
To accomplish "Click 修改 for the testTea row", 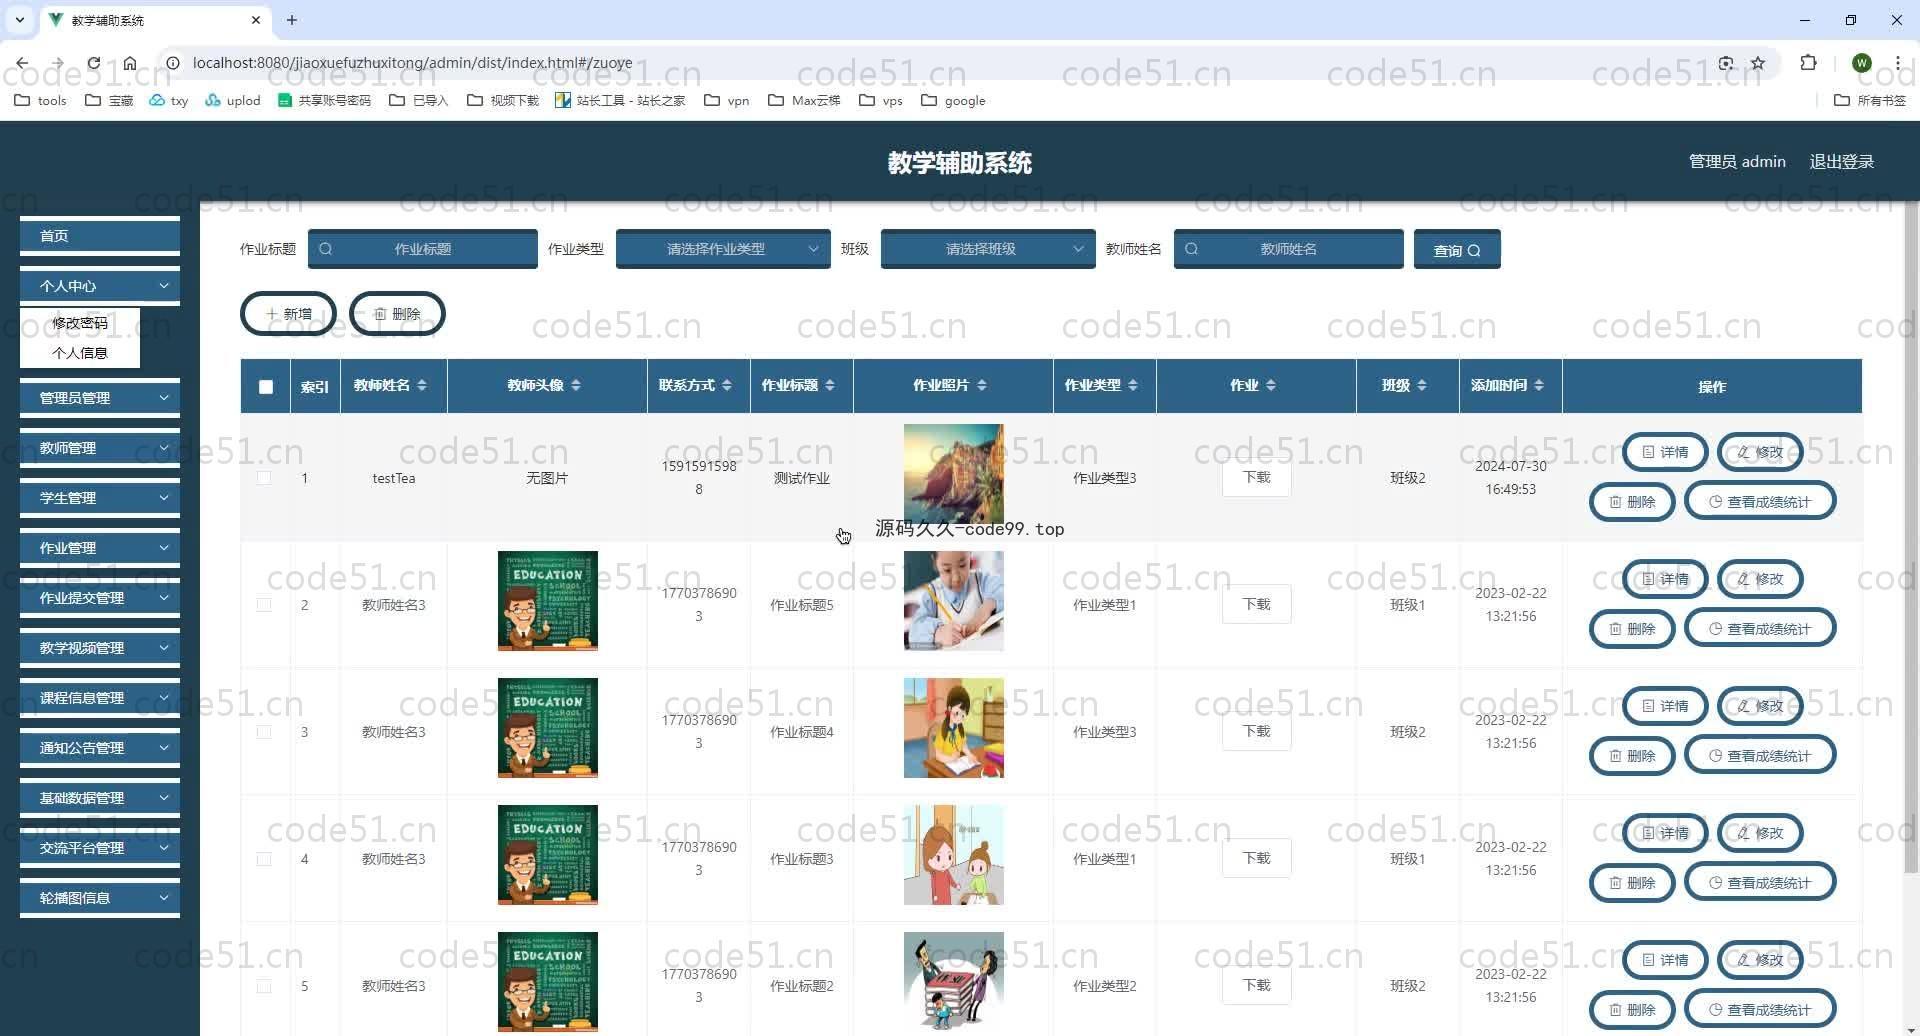I will pyautogui.click(x=1760, y=452).
